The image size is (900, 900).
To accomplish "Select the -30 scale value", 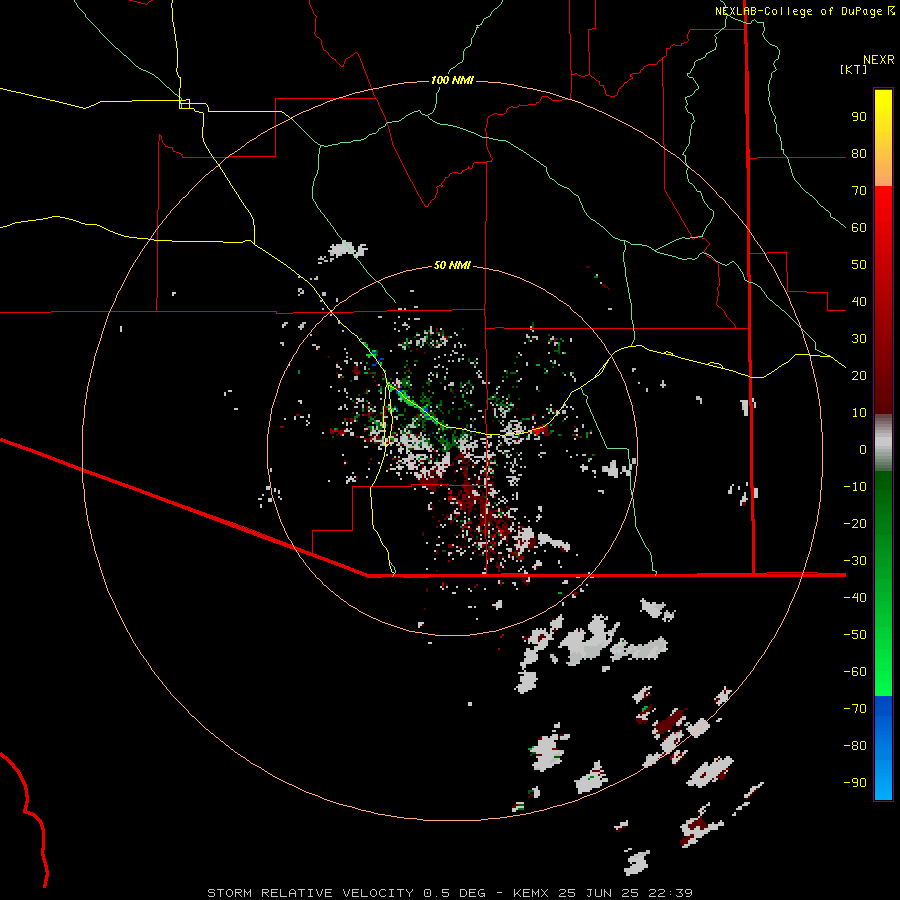I will [855, 561].
